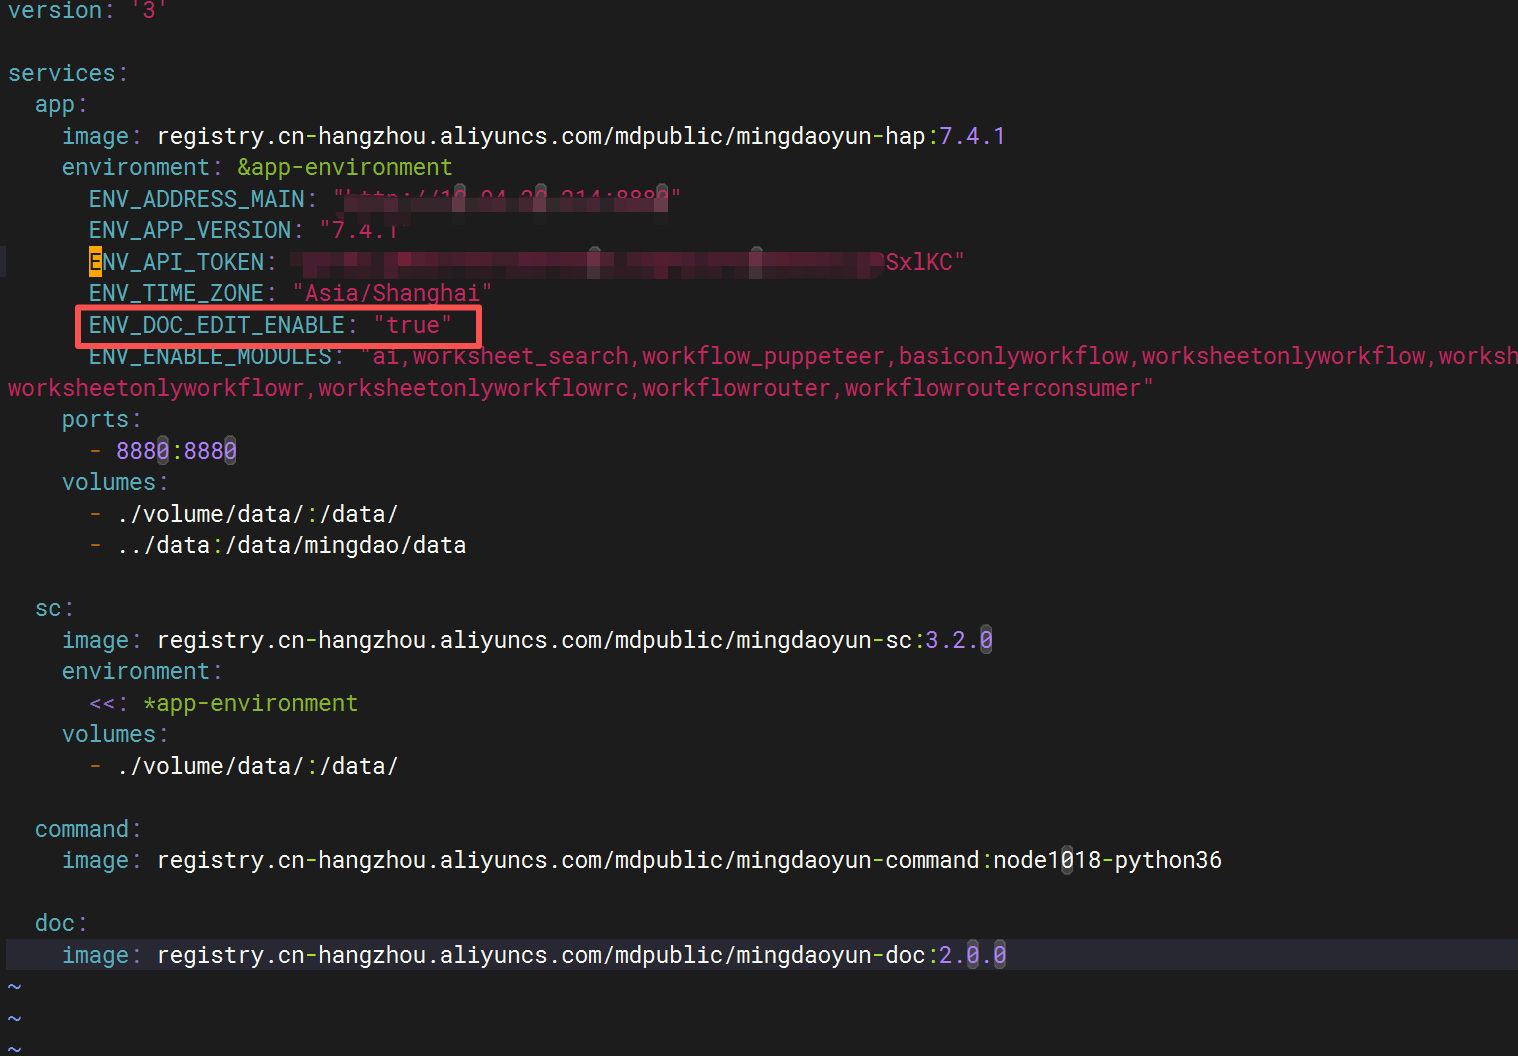
Task: Click the "command:" service key
Action: [x=89, y=829]
